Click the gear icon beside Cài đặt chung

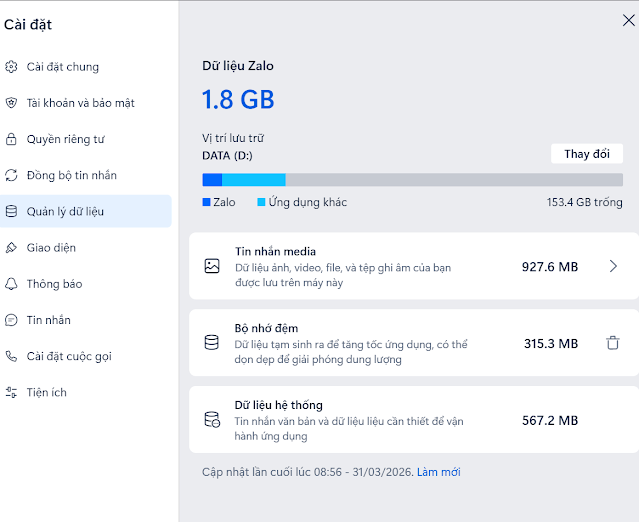click(x=11, y=66)
